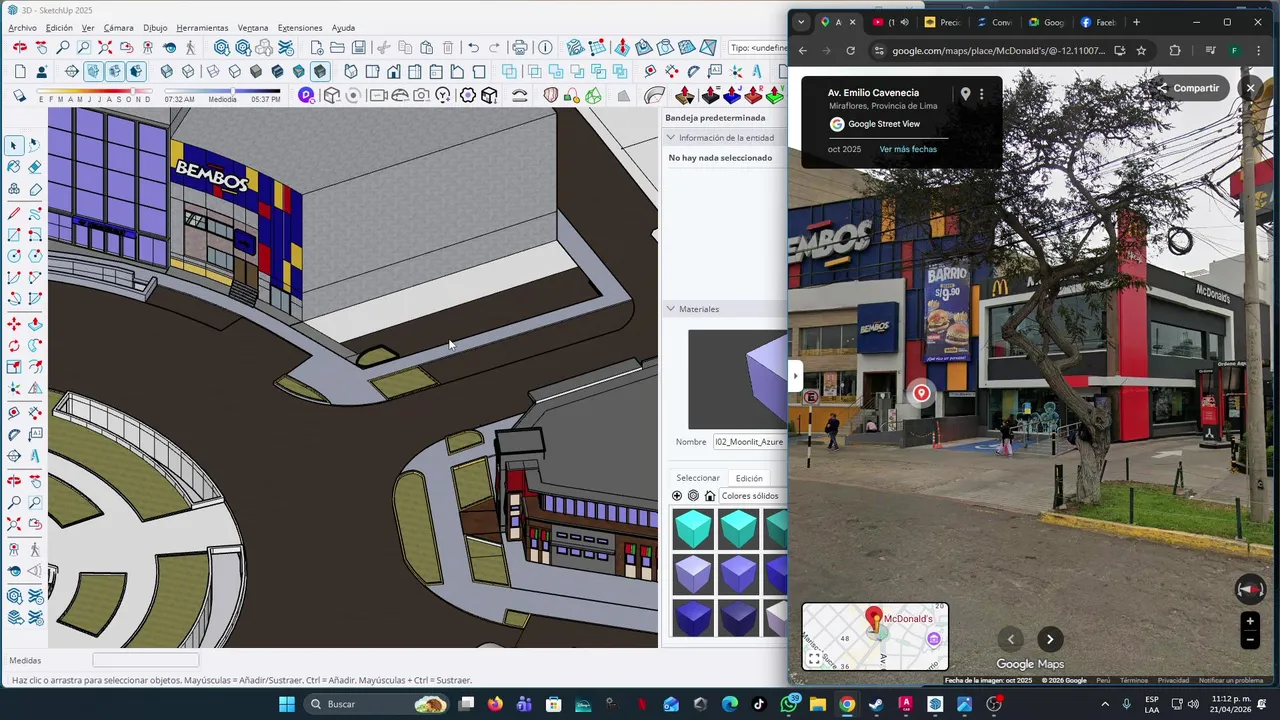Open Colores sólidos materials dropdown
This screenshot has width=1280, height=720.
pyautogui.click(x=752, y=496)
